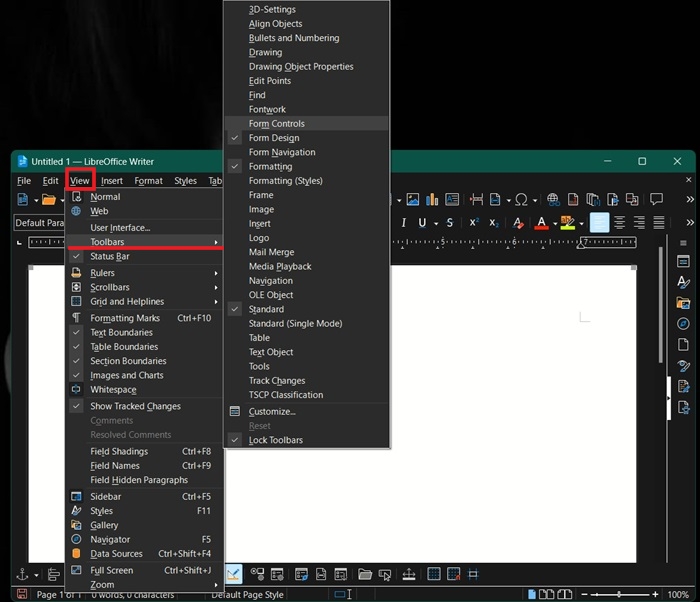Insert hyperlink via globe icon
The width and height of the screenshot is (700, 602).
click(x=554, y=199)
